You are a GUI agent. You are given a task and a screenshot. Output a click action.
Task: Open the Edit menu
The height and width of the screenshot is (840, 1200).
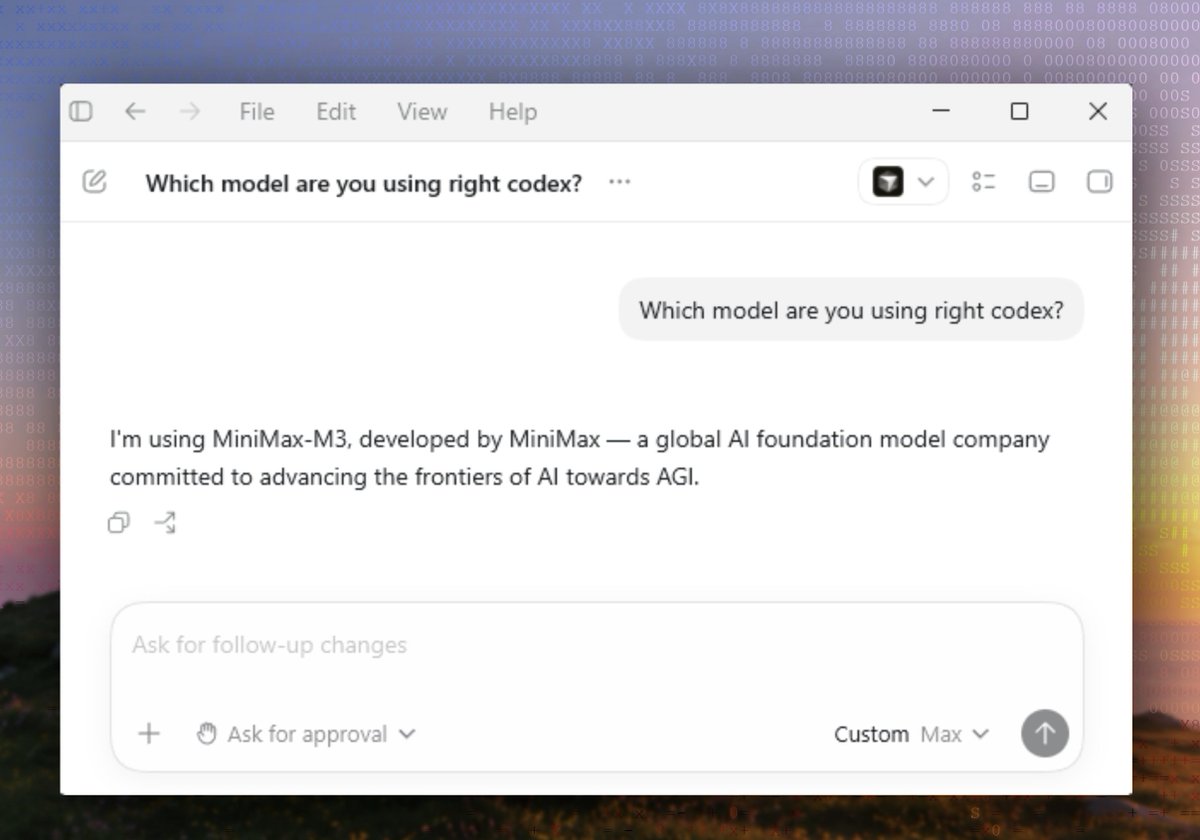[336, 112]
